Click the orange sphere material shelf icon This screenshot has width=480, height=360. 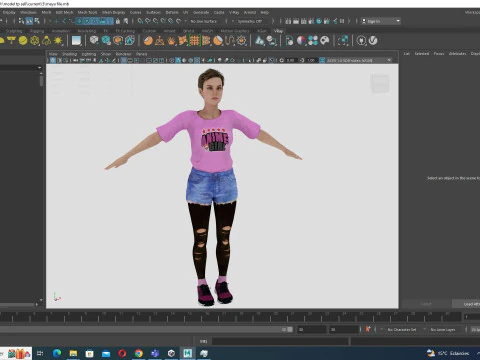[148, 41]
